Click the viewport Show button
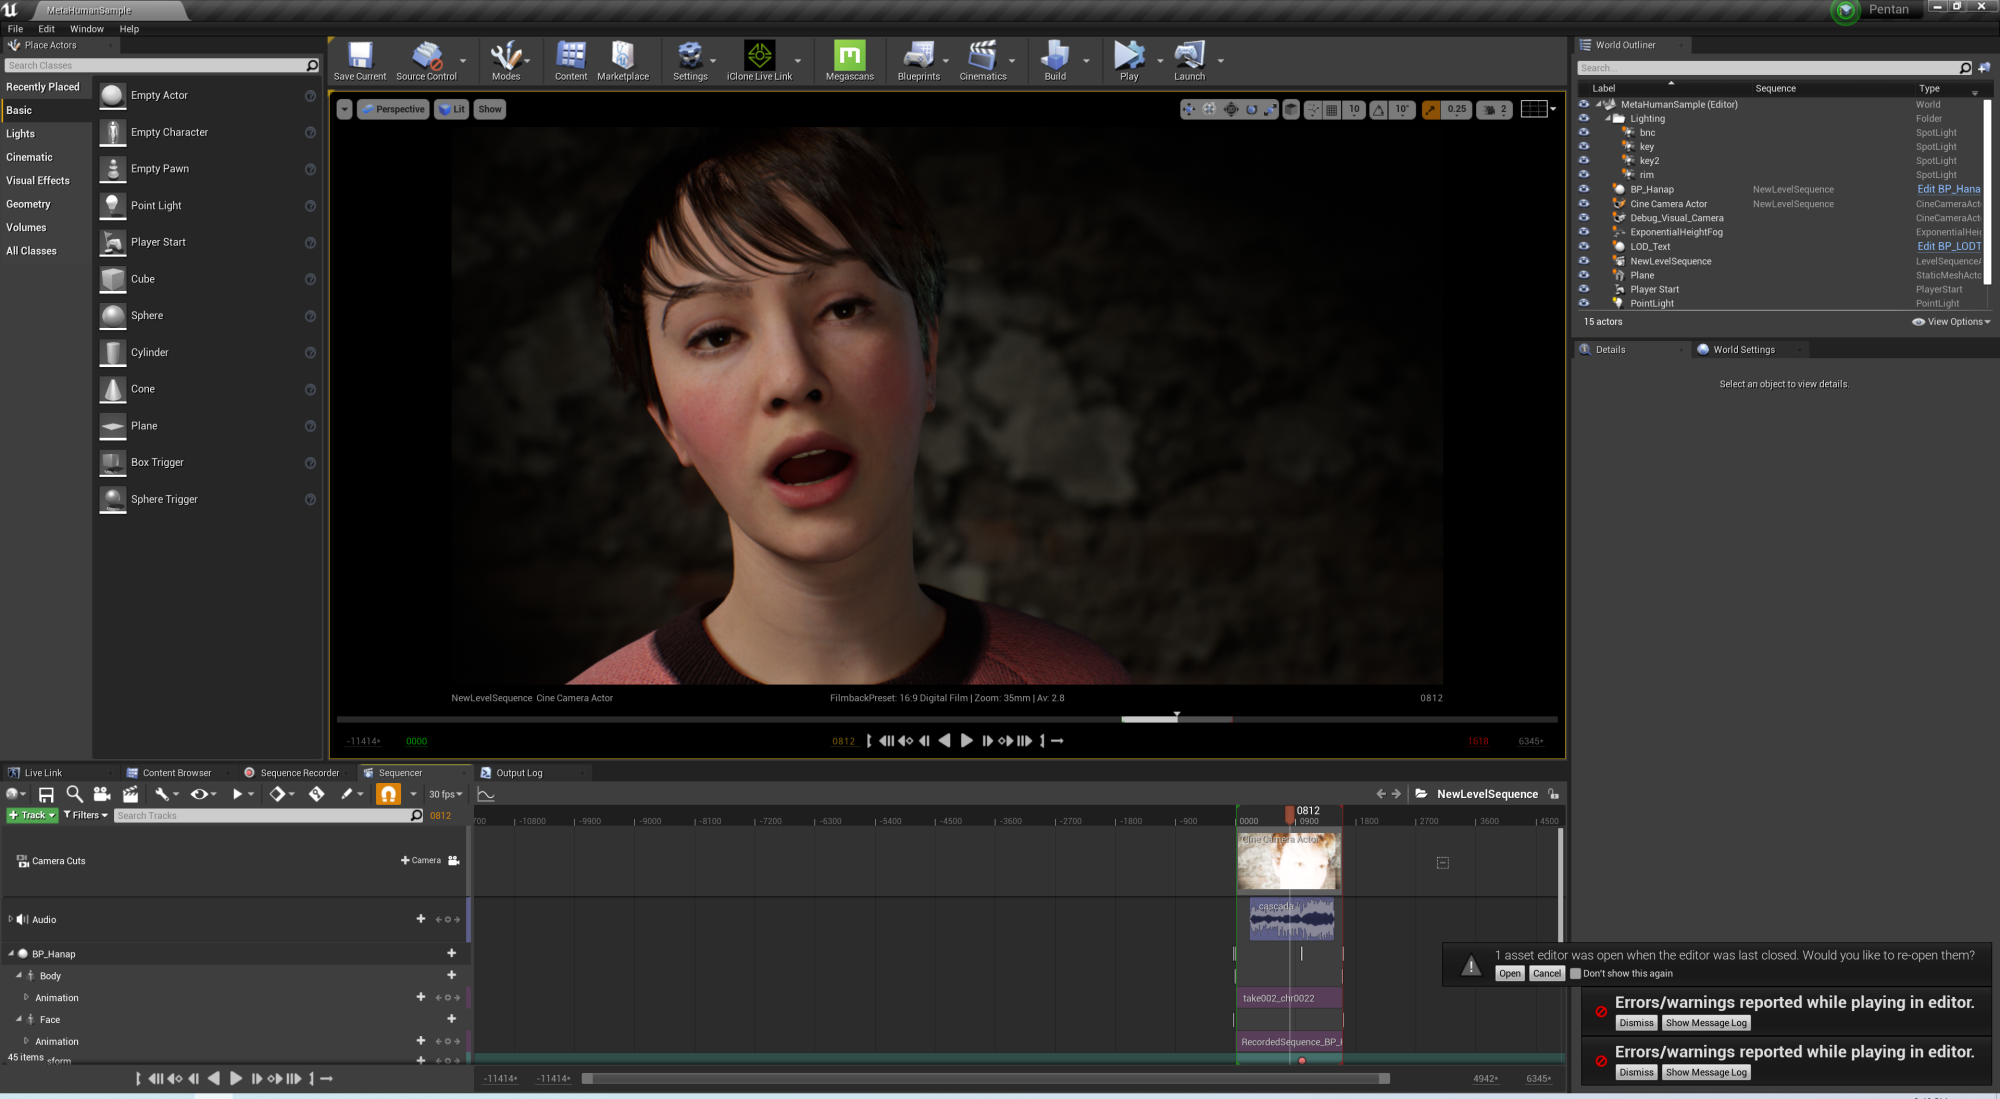The width and height of the screenshot is (2000, 1099). pos(490,109)
